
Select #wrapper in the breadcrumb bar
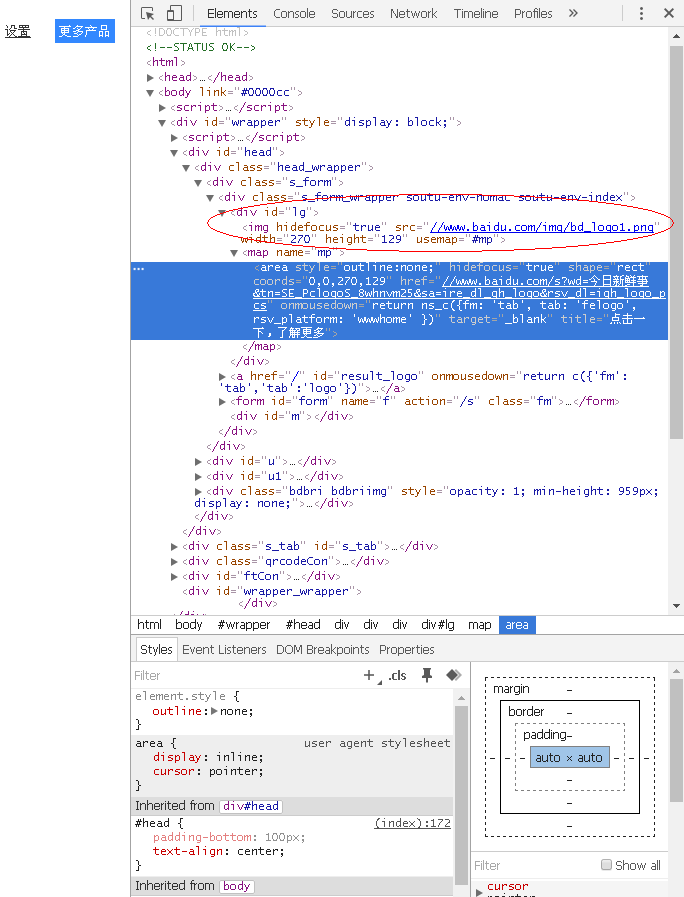tap(244, 625)
